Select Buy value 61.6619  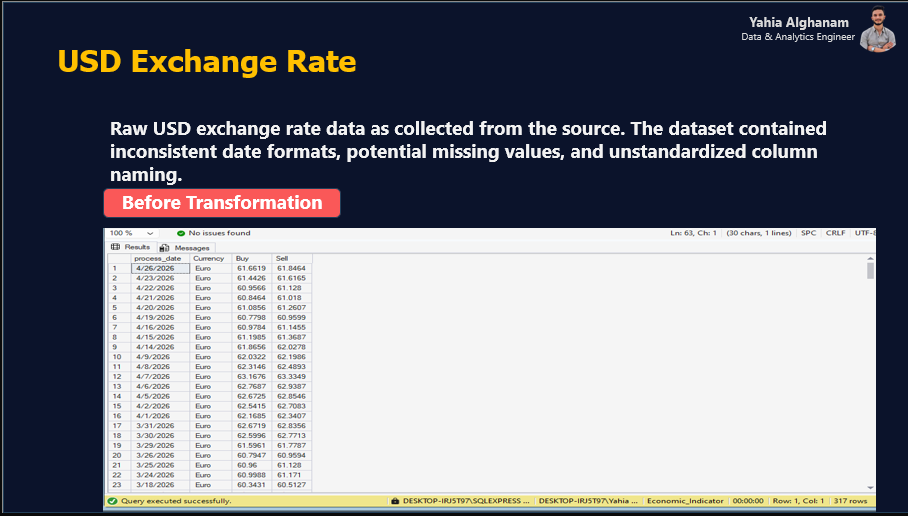[251, 268]
